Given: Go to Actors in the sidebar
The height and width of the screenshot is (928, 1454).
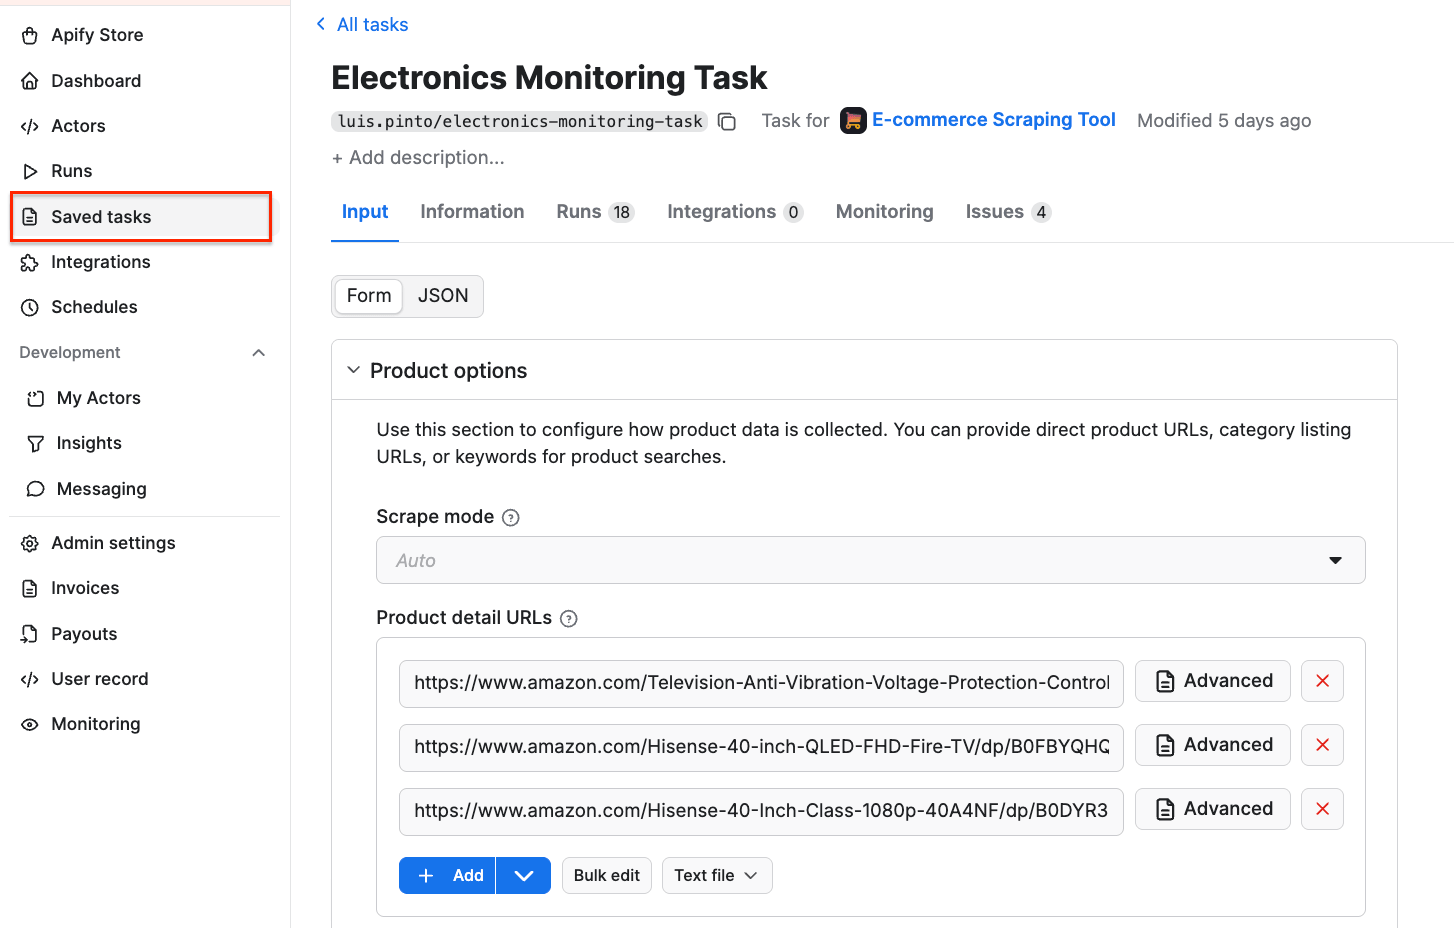Looking at the screenshot, I should [78, 125].
